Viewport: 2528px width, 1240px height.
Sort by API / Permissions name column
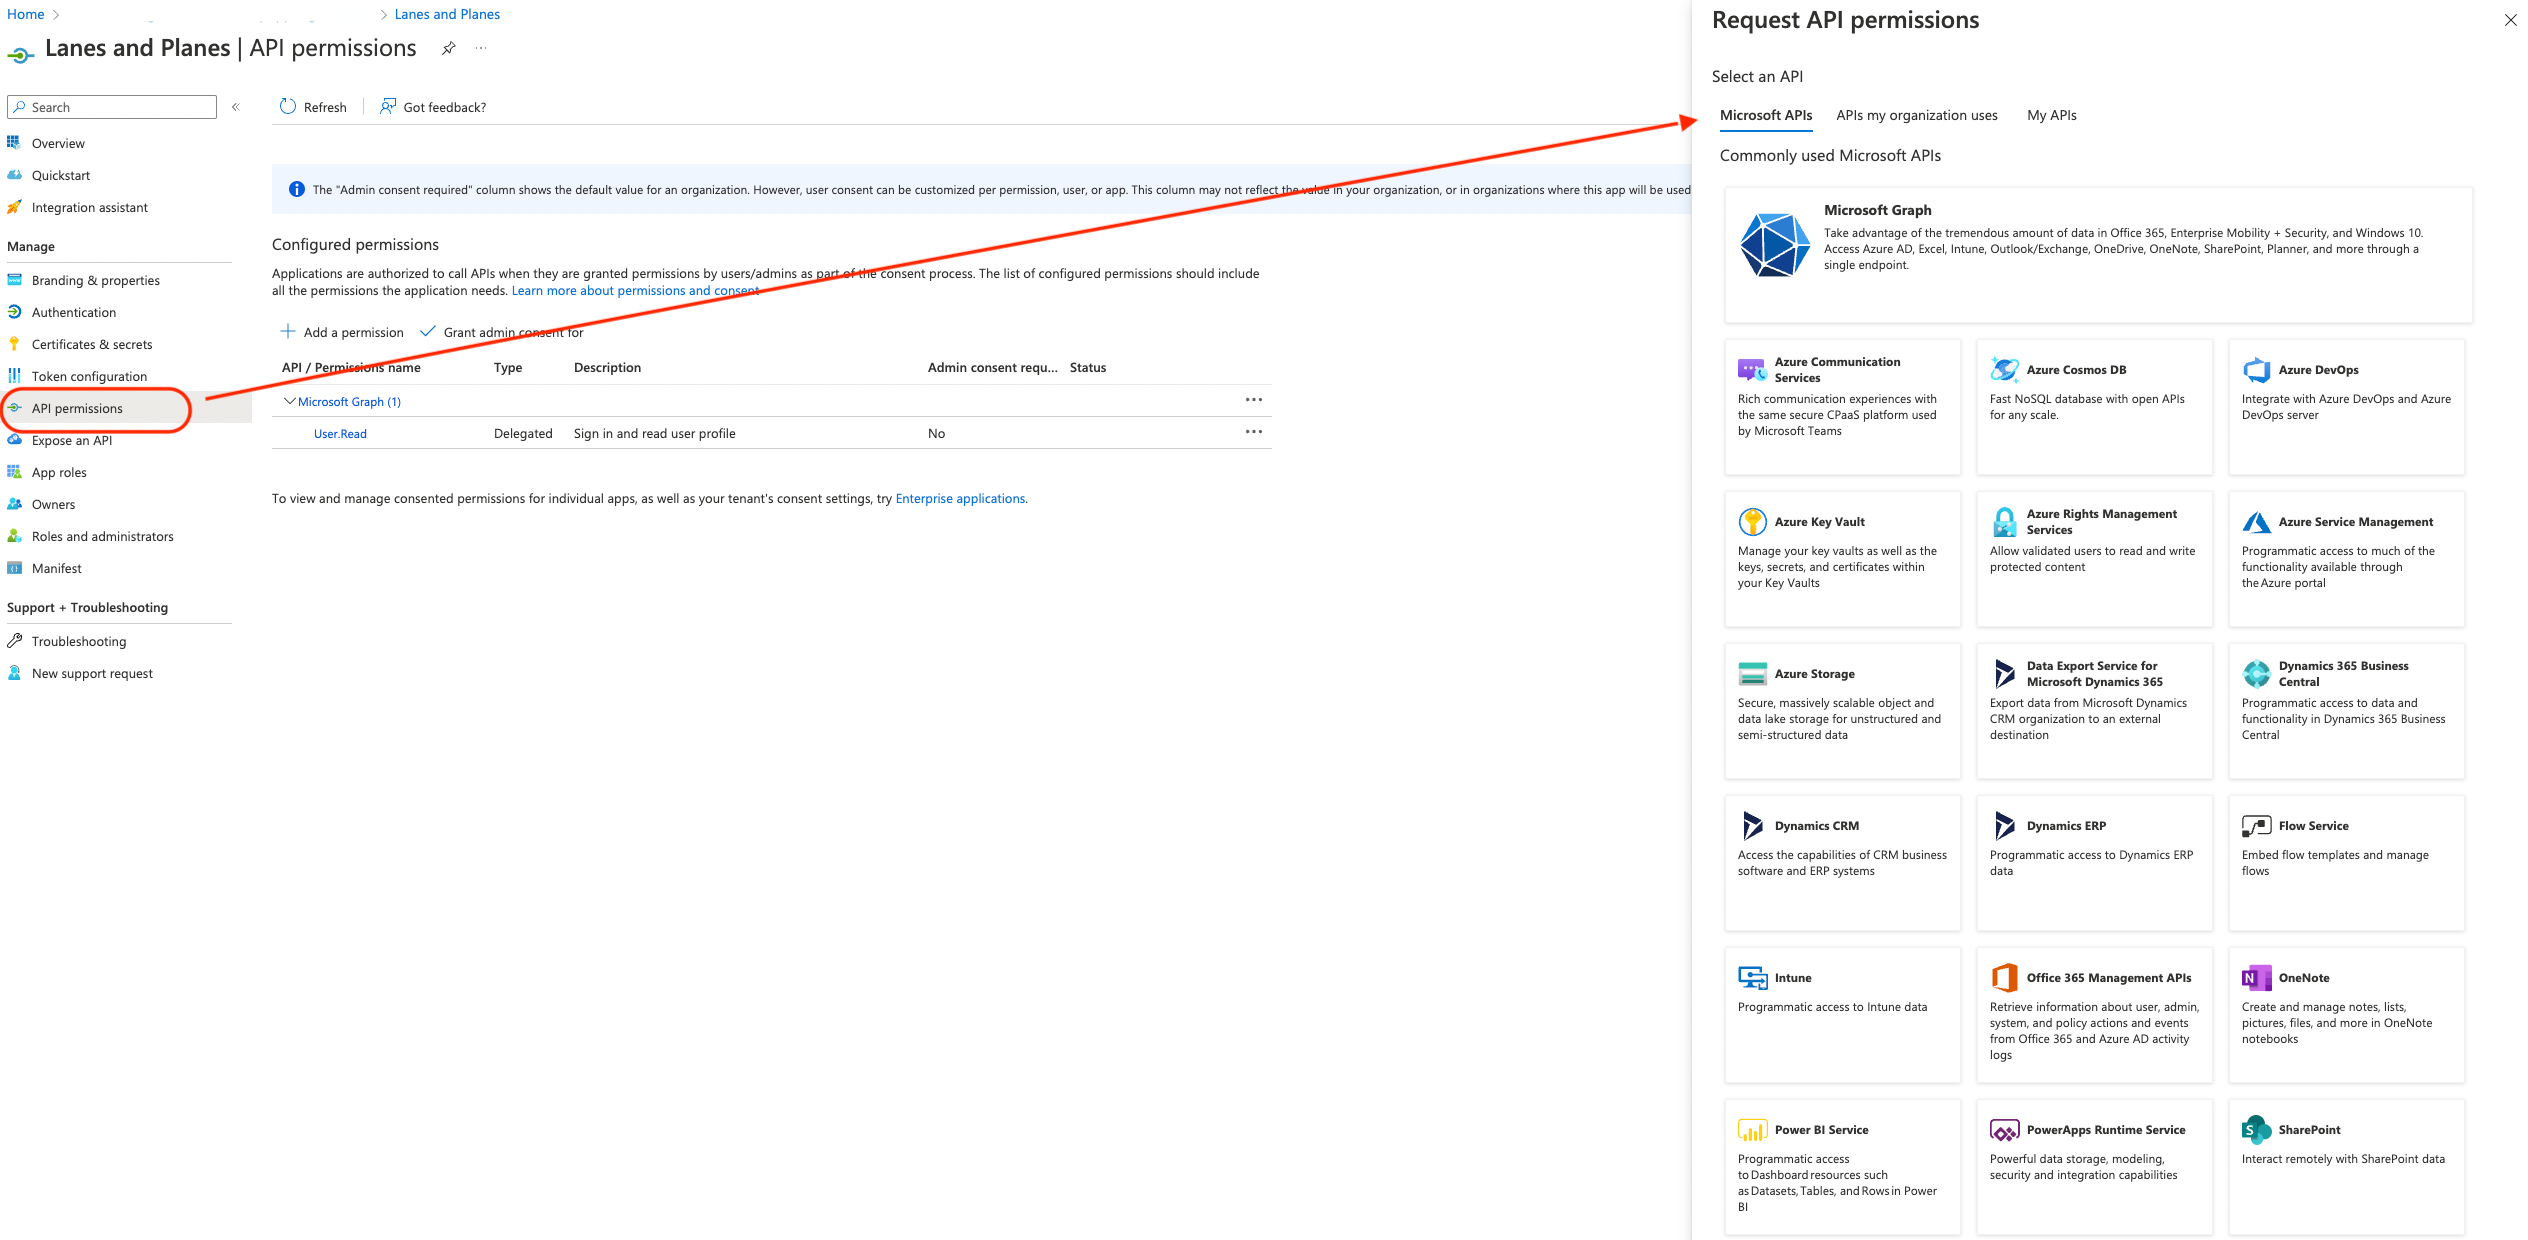(x=351, y=368)
